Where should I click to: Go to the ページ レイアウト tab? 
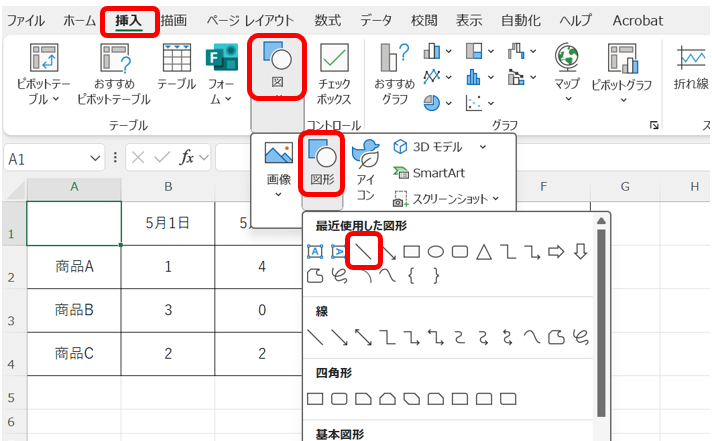(x=250, y=21)
